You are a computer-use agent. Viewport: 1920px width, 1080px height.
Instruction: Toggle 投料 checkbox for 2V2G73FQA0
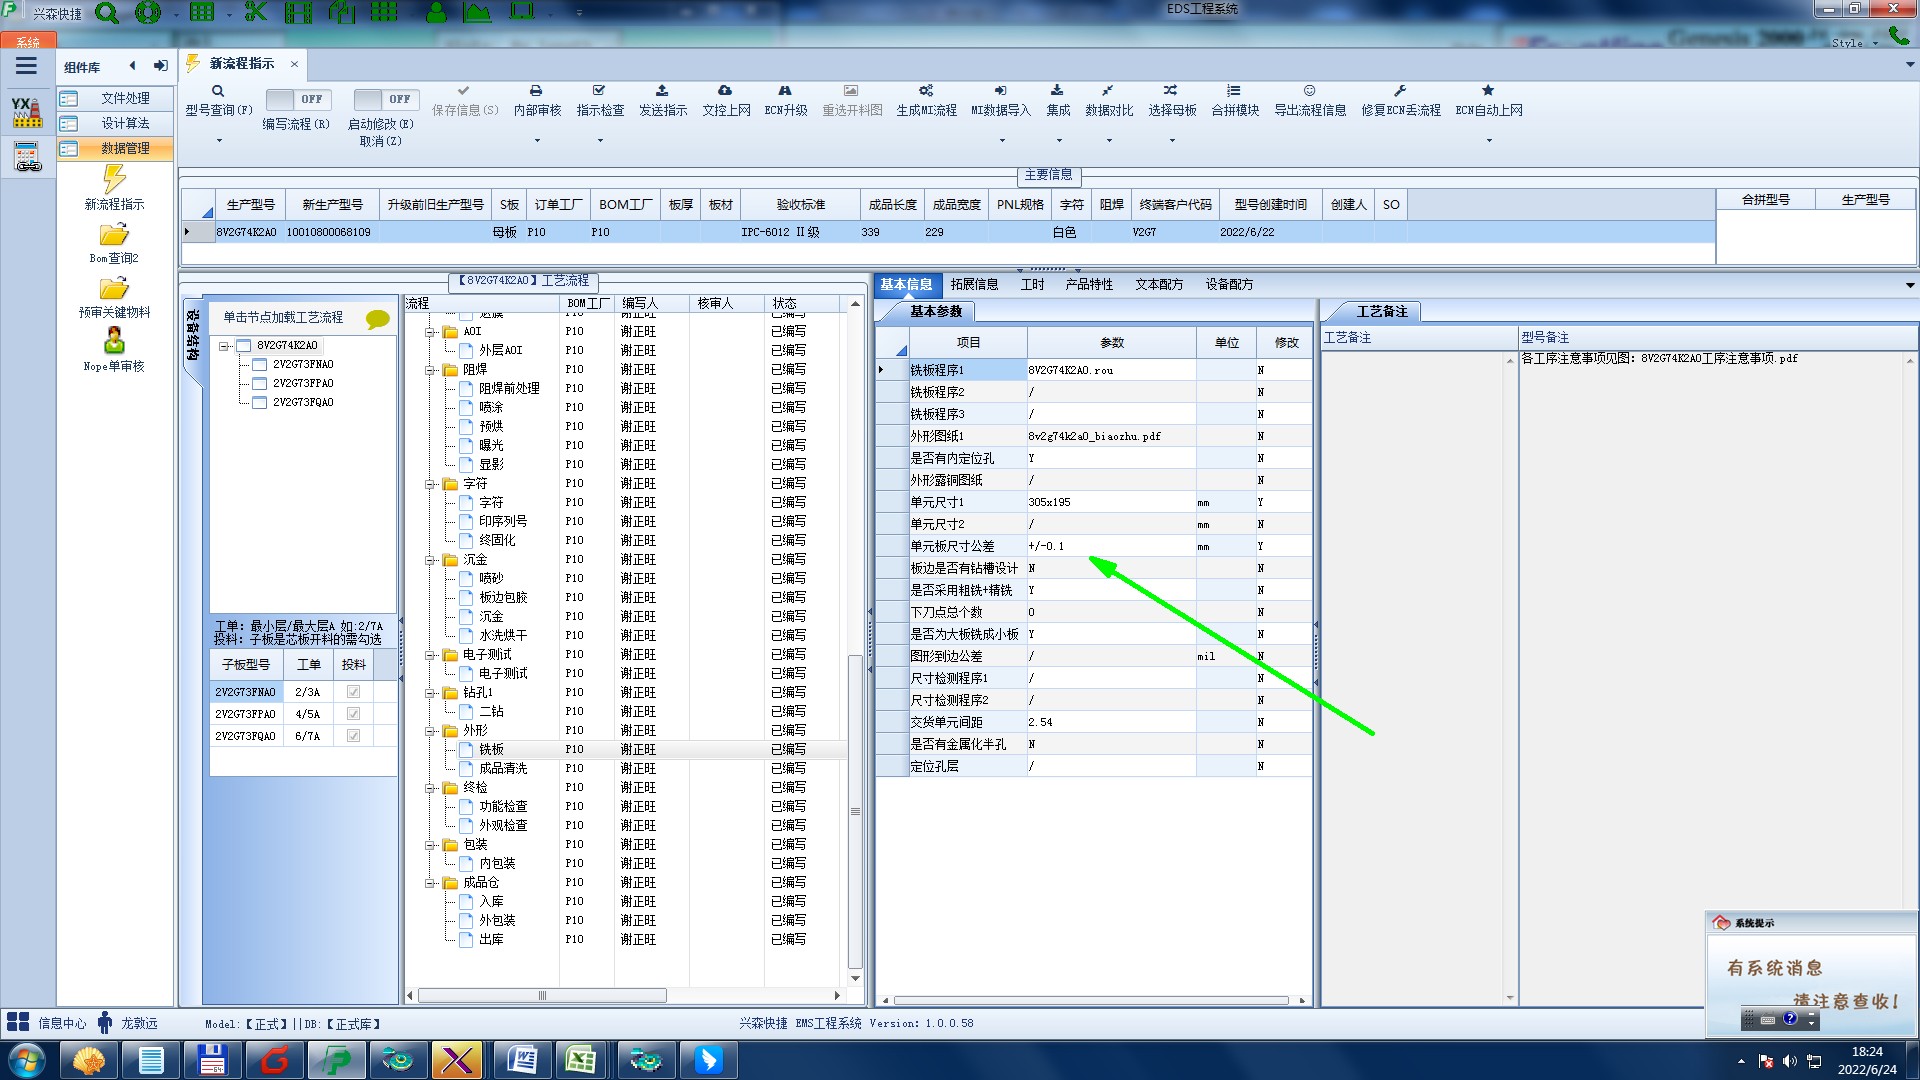coord(353,736)
